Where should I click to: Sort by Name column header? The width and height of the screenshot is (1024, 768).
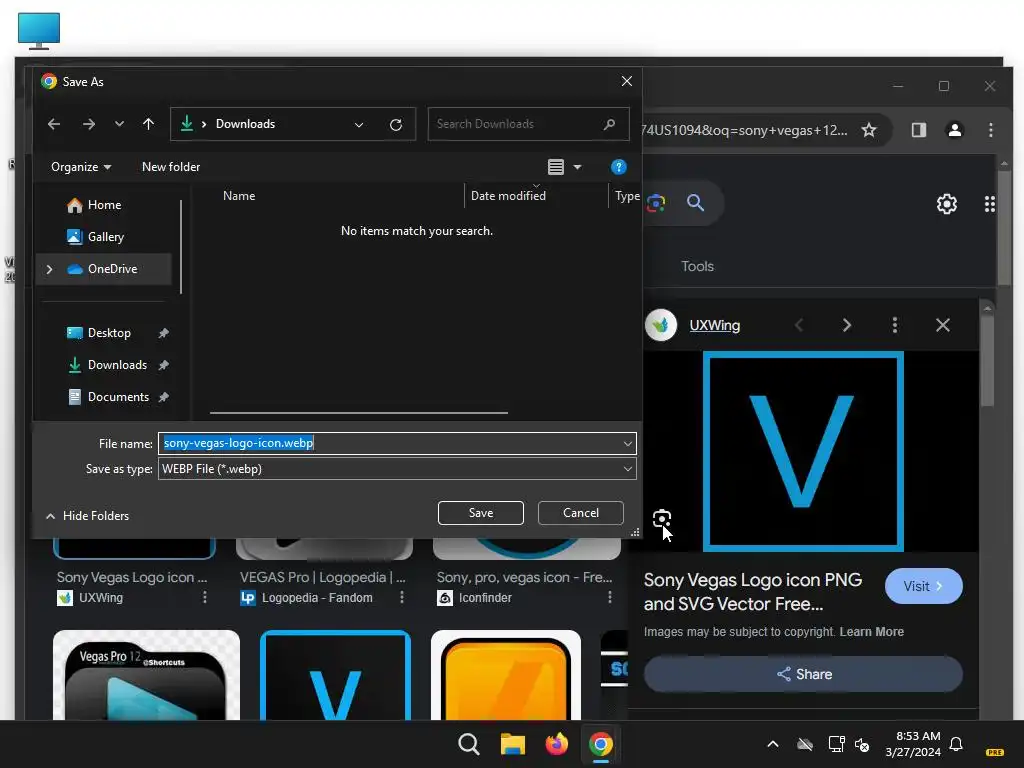point(239,196)
